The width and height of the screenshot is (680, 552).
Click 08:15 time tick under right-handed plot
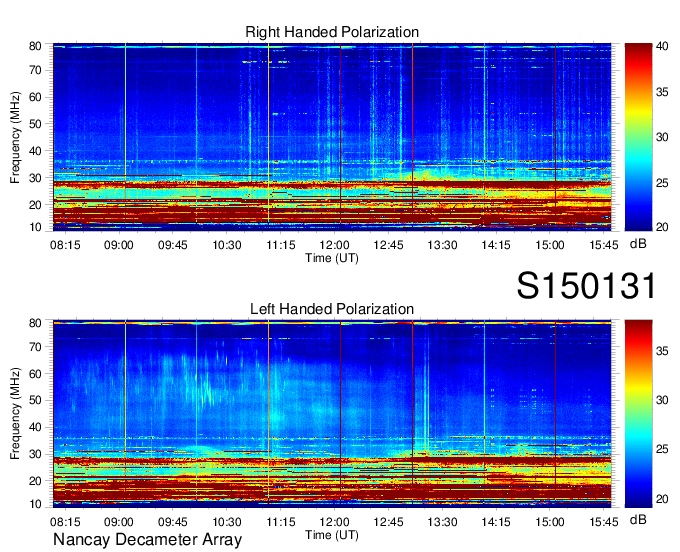(65, 245)
